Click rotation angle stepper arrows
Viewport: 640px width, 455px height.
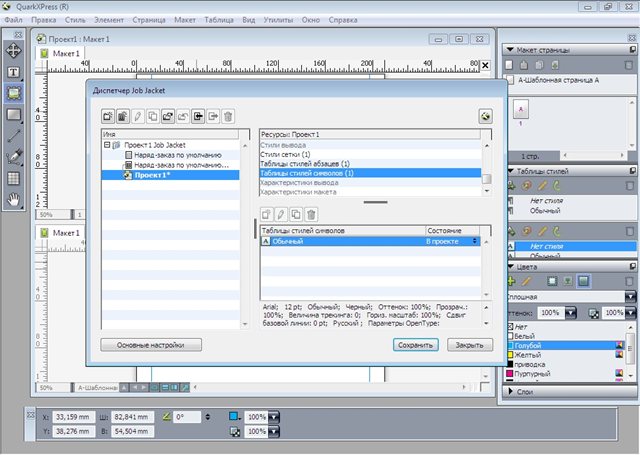208,417
